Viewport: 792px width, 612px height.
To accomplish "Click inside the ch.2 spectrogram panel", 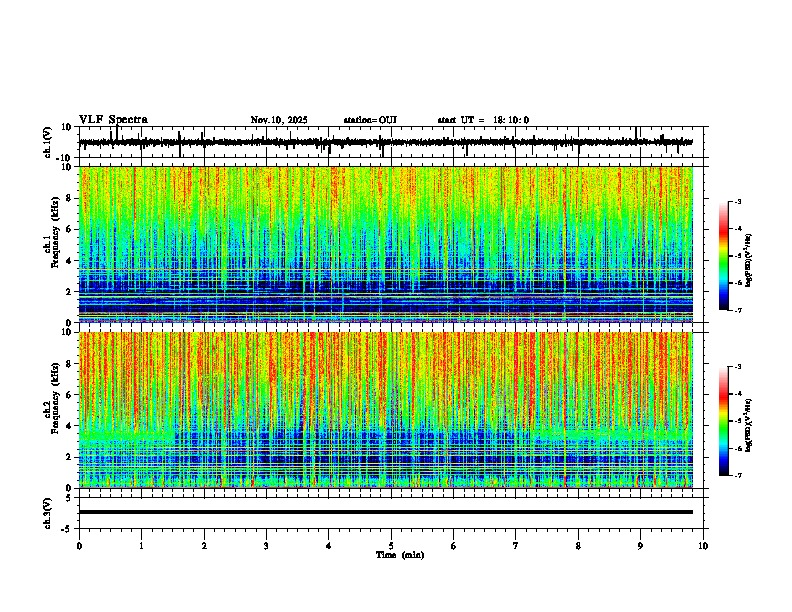I will coord(386,410).
